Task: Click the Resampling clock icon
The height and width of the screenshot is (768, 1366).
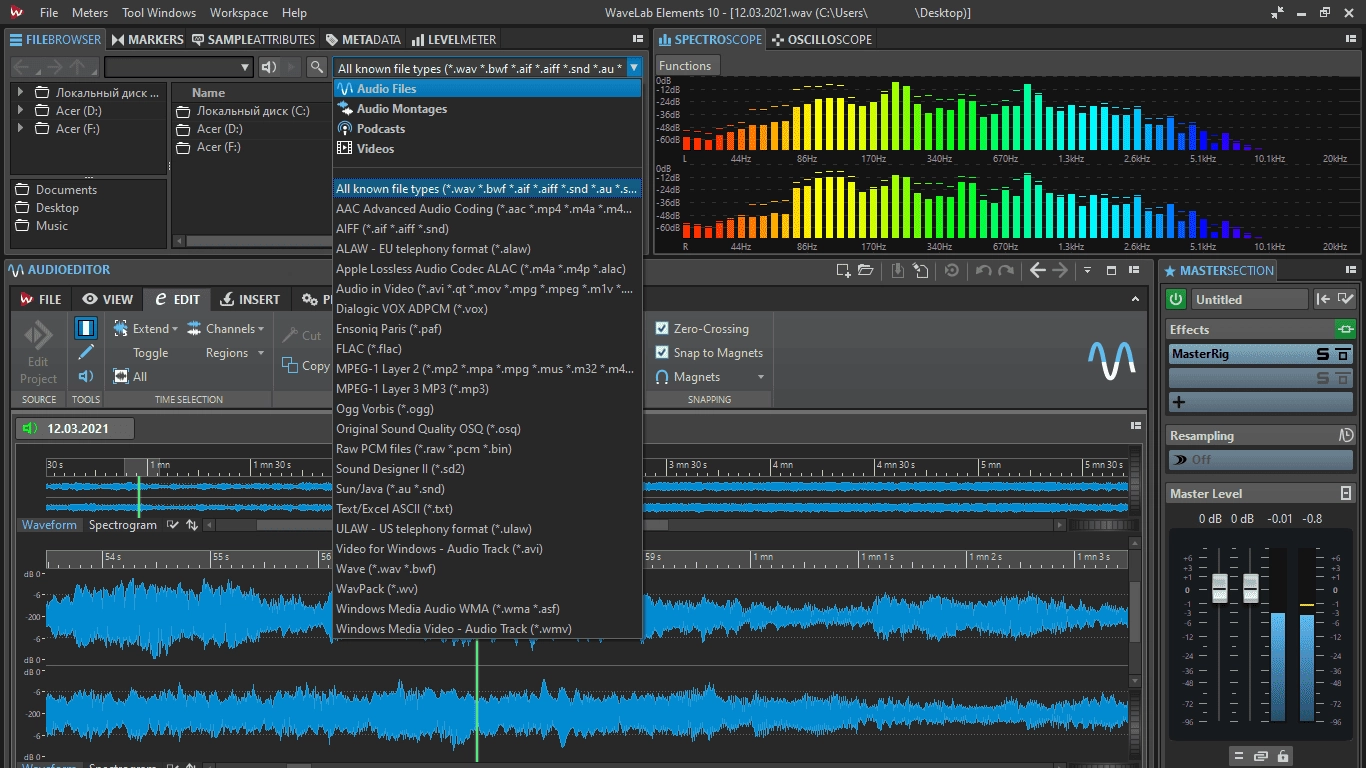Action: point(1346,435)
